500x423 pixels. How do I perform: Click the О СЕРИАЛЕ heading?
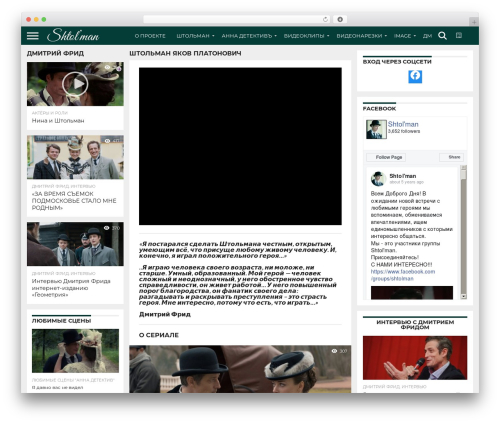pos(159,335)
